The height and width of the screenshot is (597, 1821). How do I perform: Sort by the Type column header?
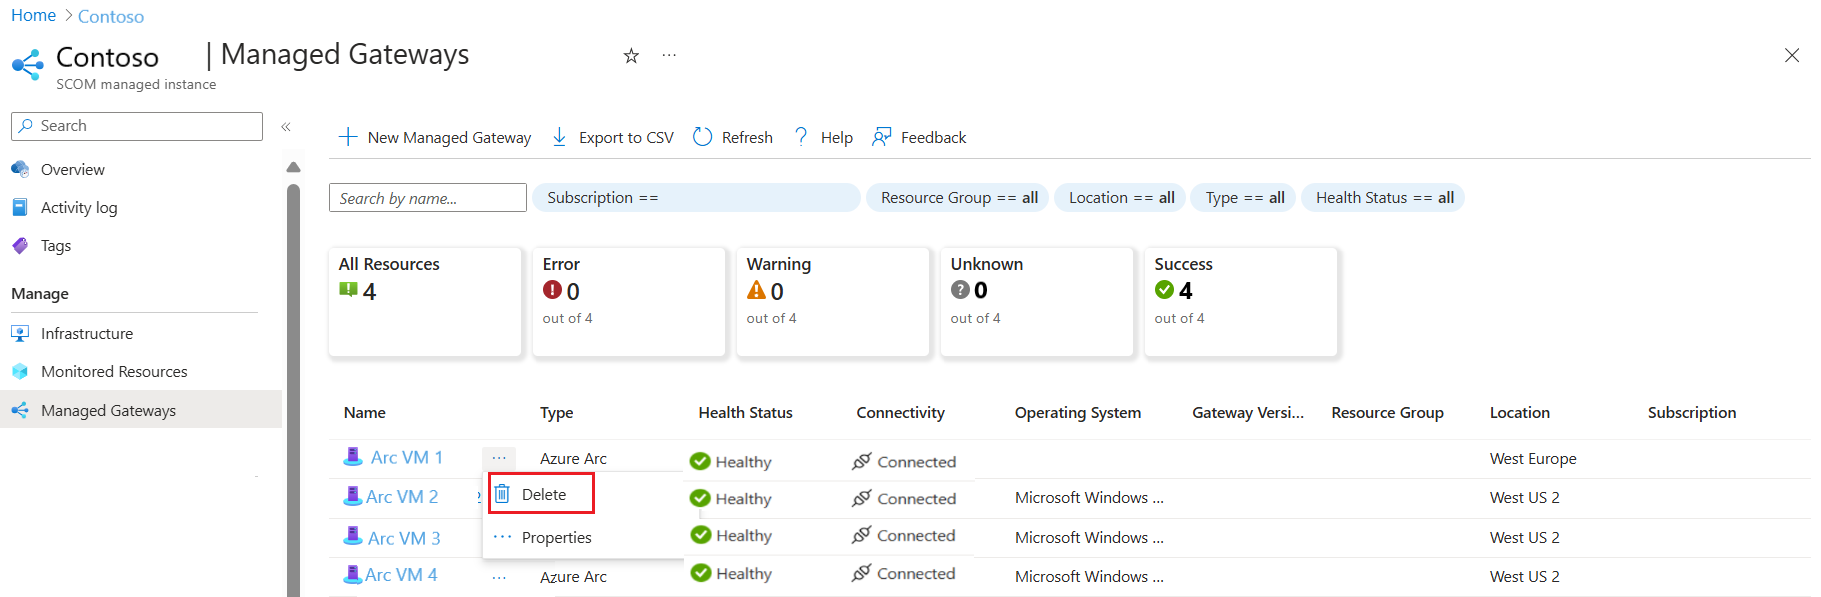point(557,413)
